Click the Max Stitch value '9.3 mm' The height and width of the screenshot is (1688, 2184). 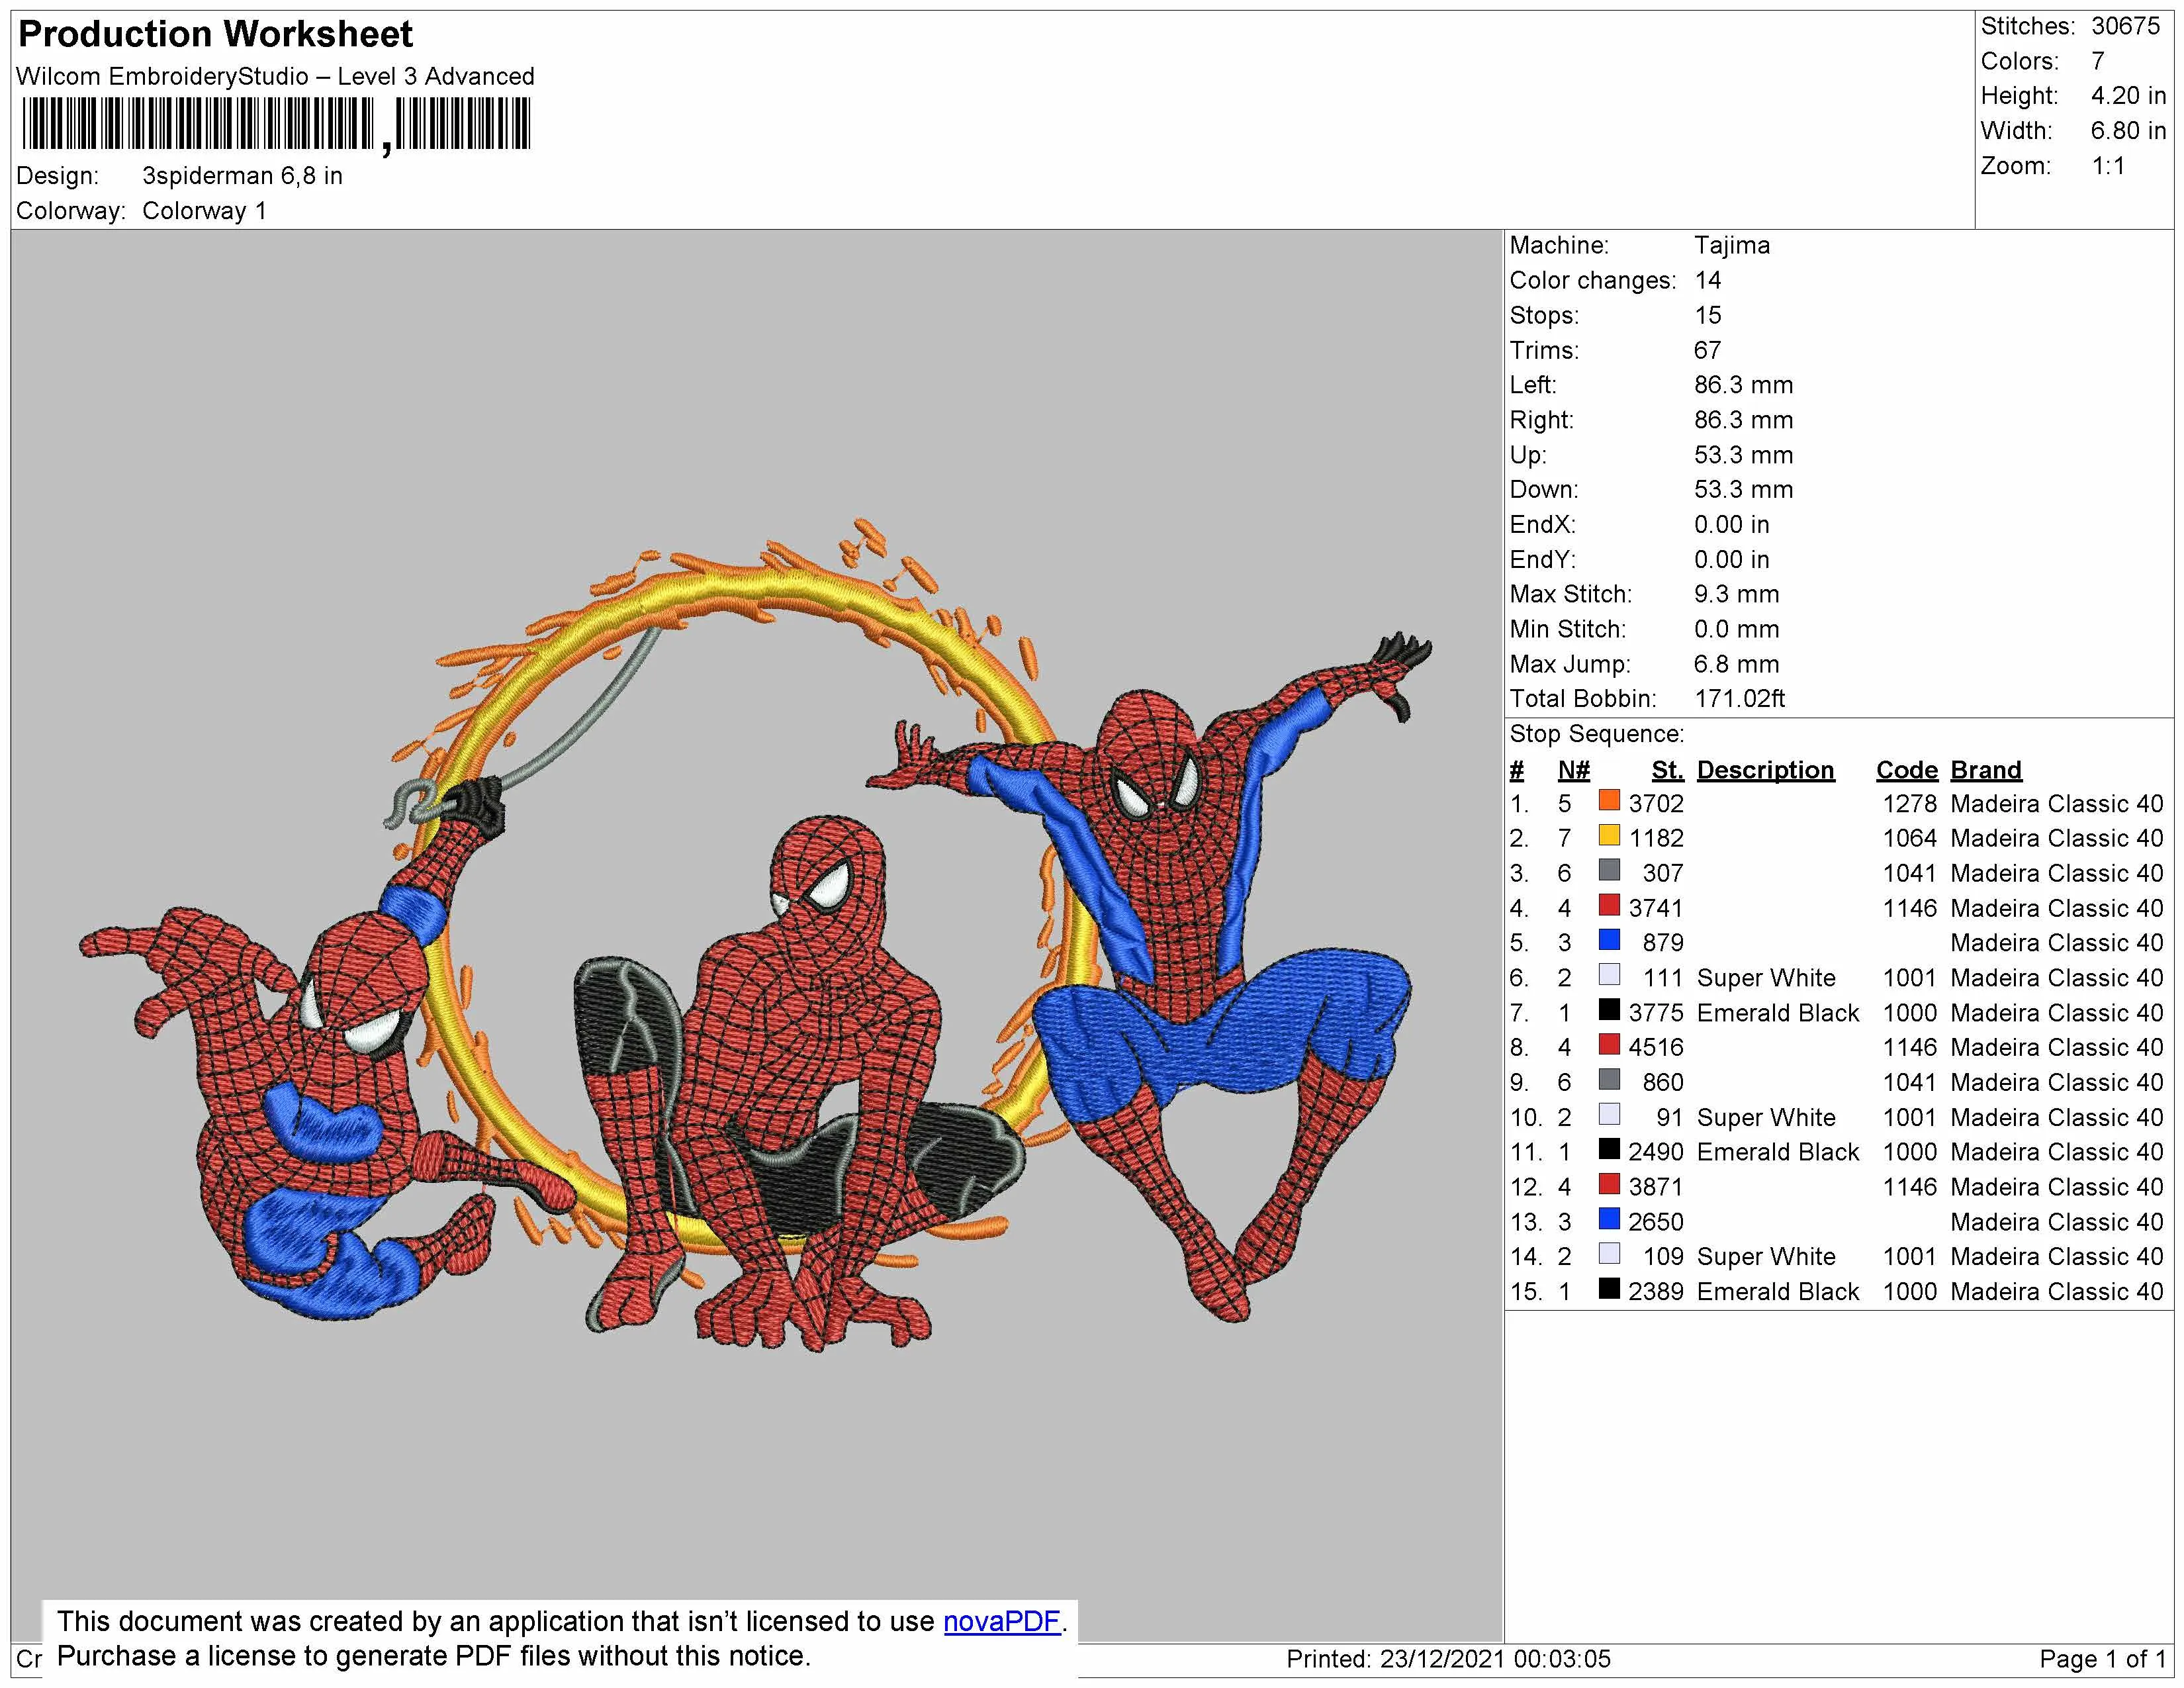tap(1736, 594)
